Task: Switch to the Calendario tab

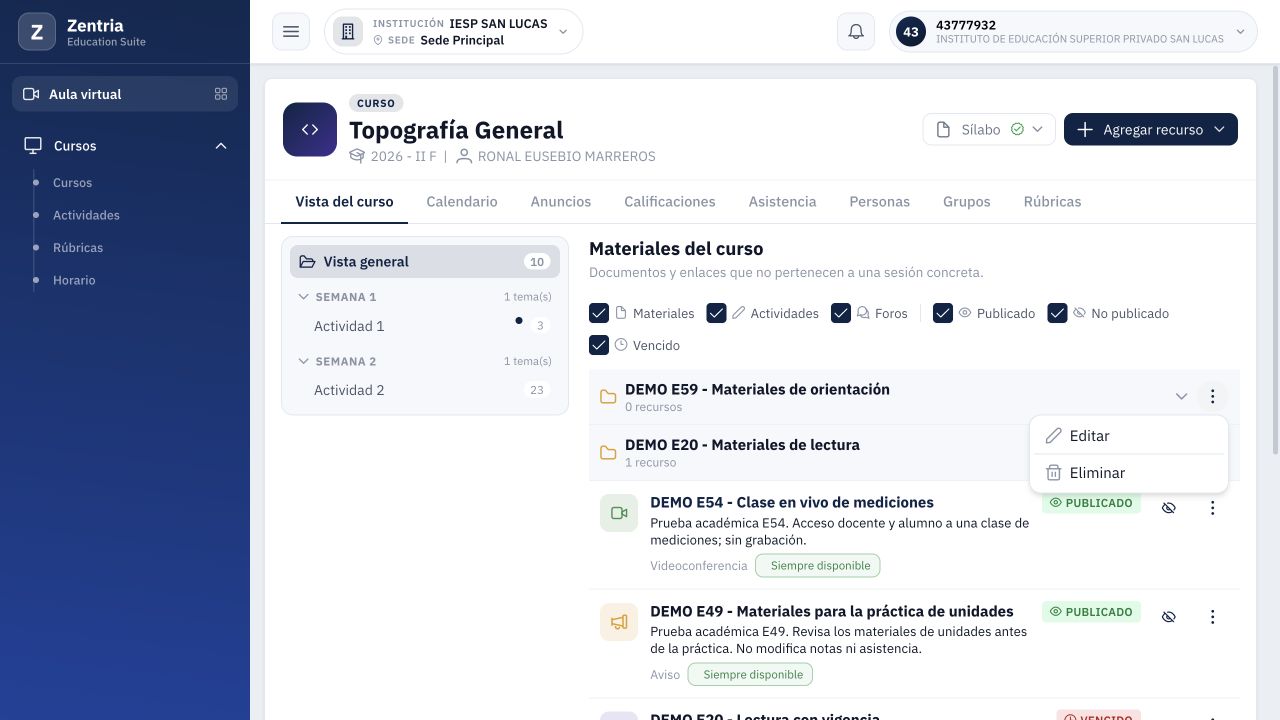Action: click(x=462, y=201)
